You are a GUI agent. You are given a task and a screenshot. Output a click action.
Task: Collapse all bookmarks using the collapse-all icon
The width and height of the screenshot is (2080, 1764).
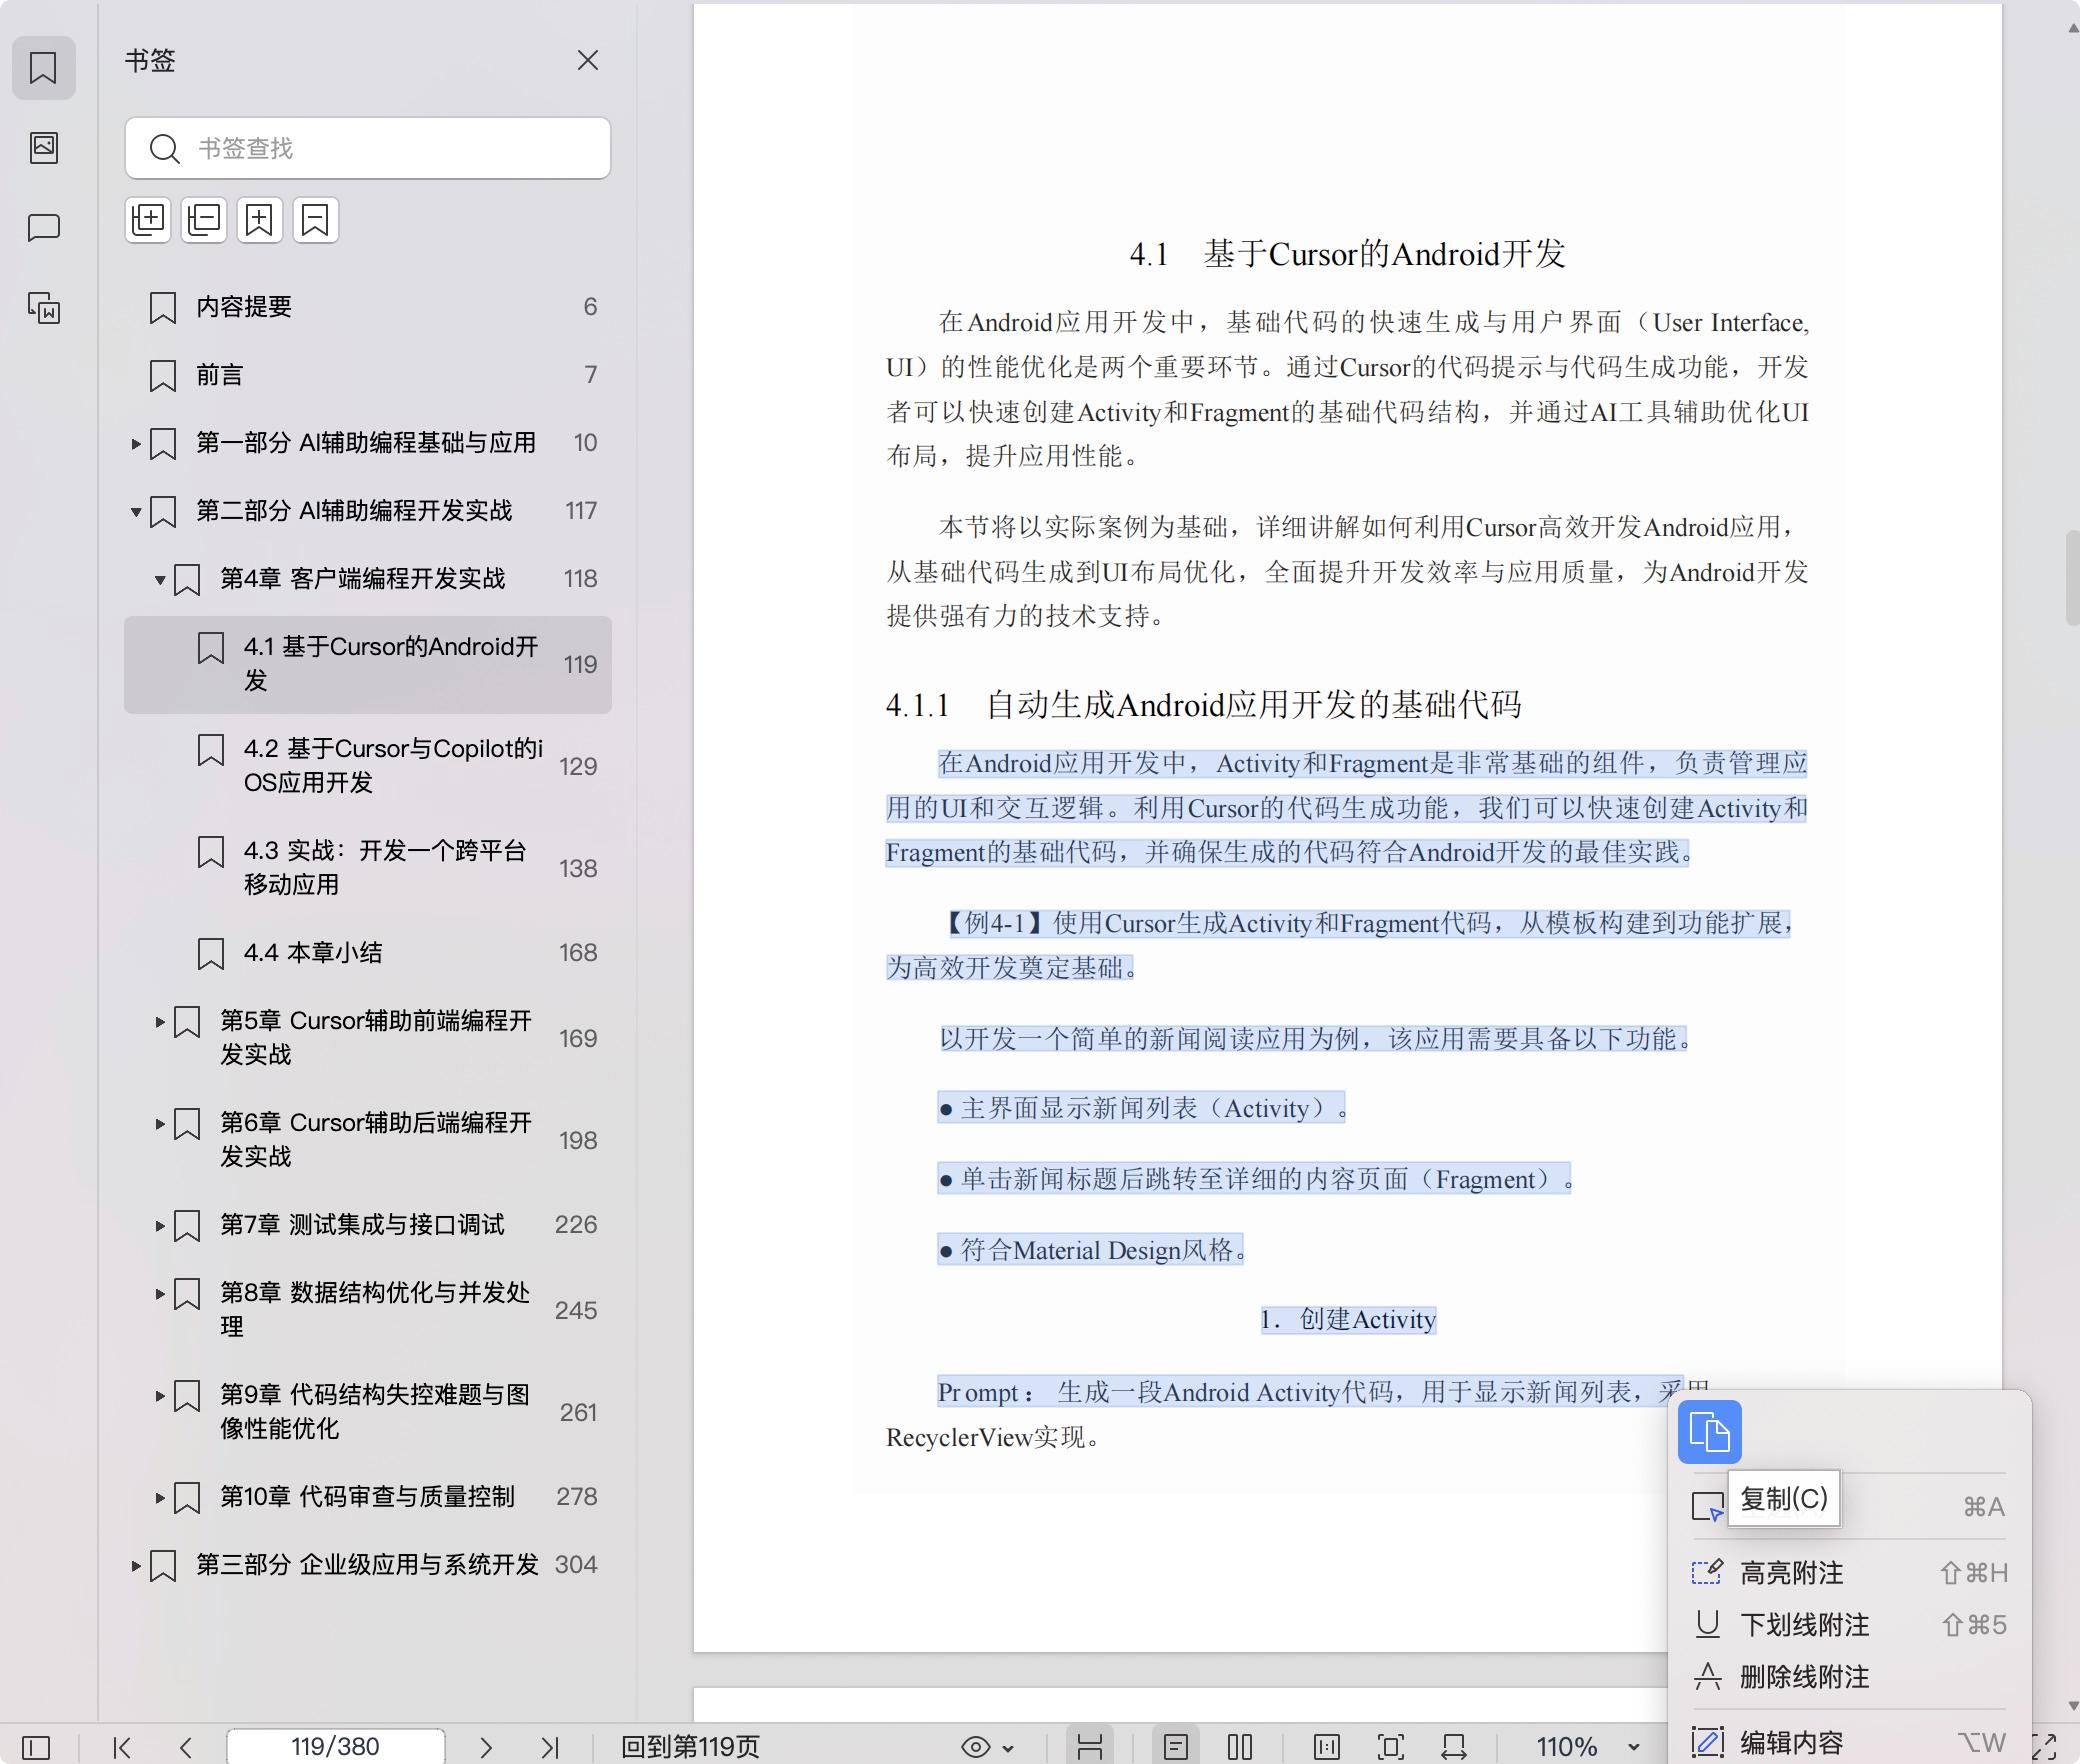[x=203, y=220]
